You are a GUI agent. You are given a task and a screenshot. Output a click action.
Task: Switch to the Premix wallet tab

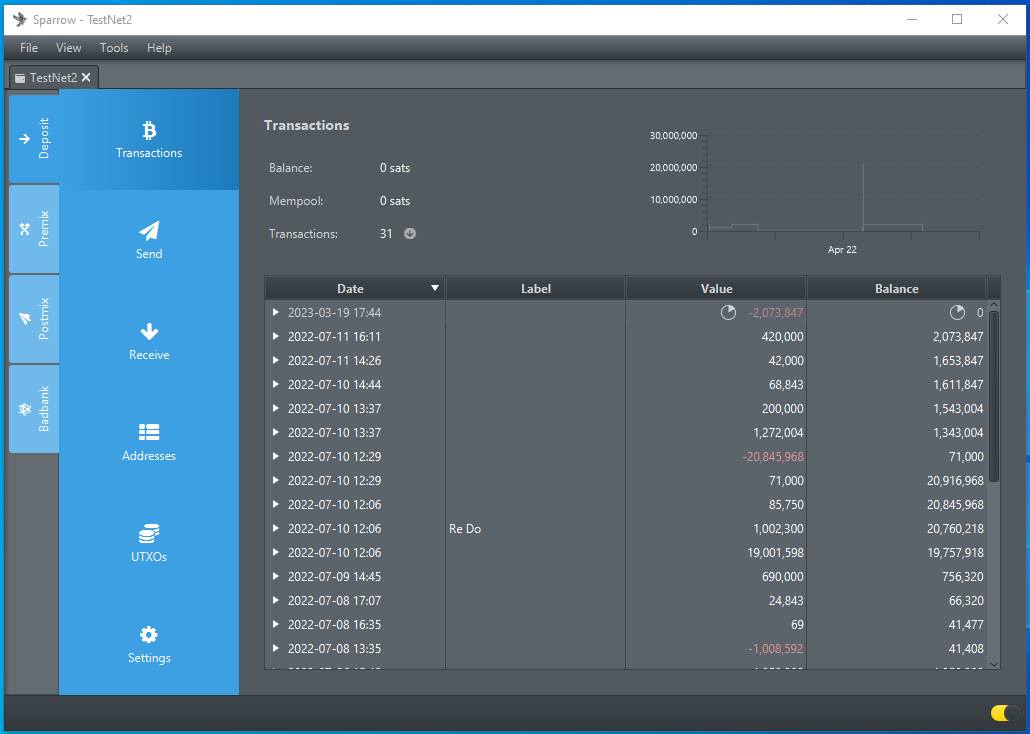coord(34,229)
